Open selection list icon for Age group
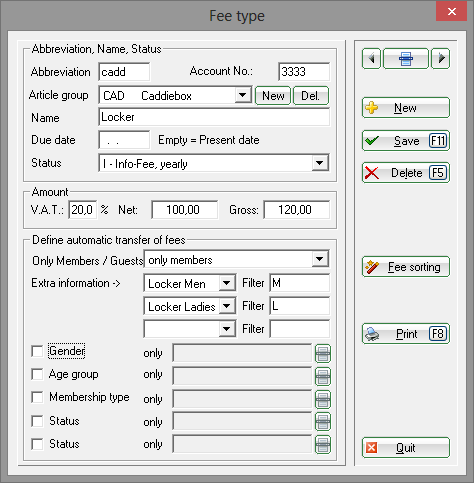474x483 pixels. click(x=323, y=376)
